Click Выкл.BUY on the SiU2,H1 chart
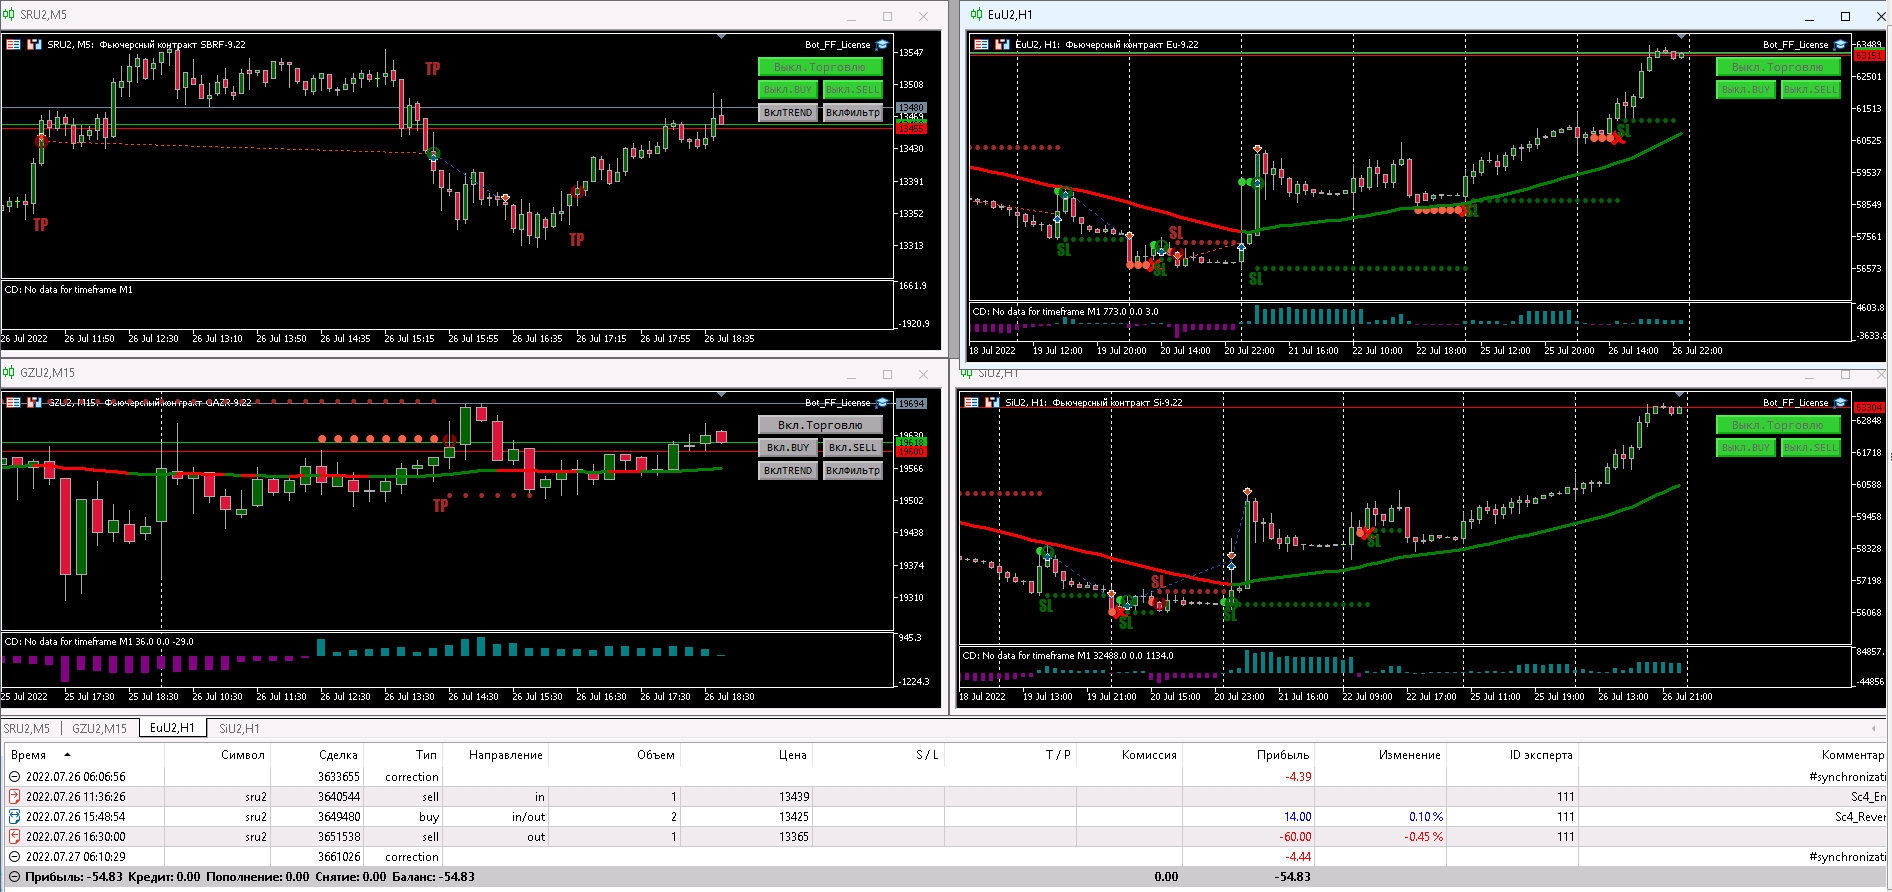 (x=1746, y=448)
